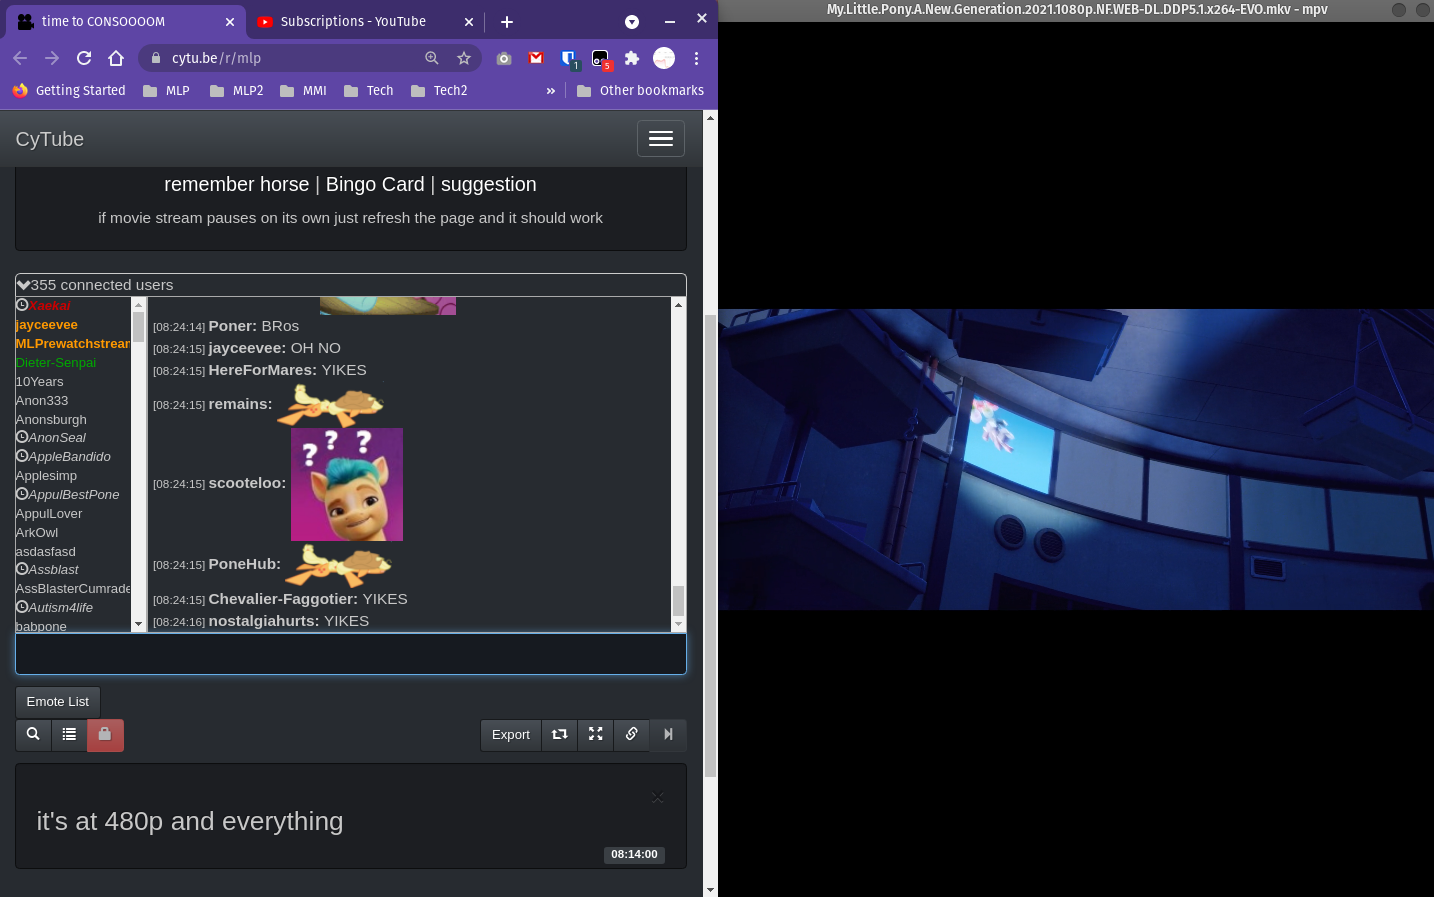Focus the chat message input box
Screen dimensions: 1434x897
click(x=351, y=654)
